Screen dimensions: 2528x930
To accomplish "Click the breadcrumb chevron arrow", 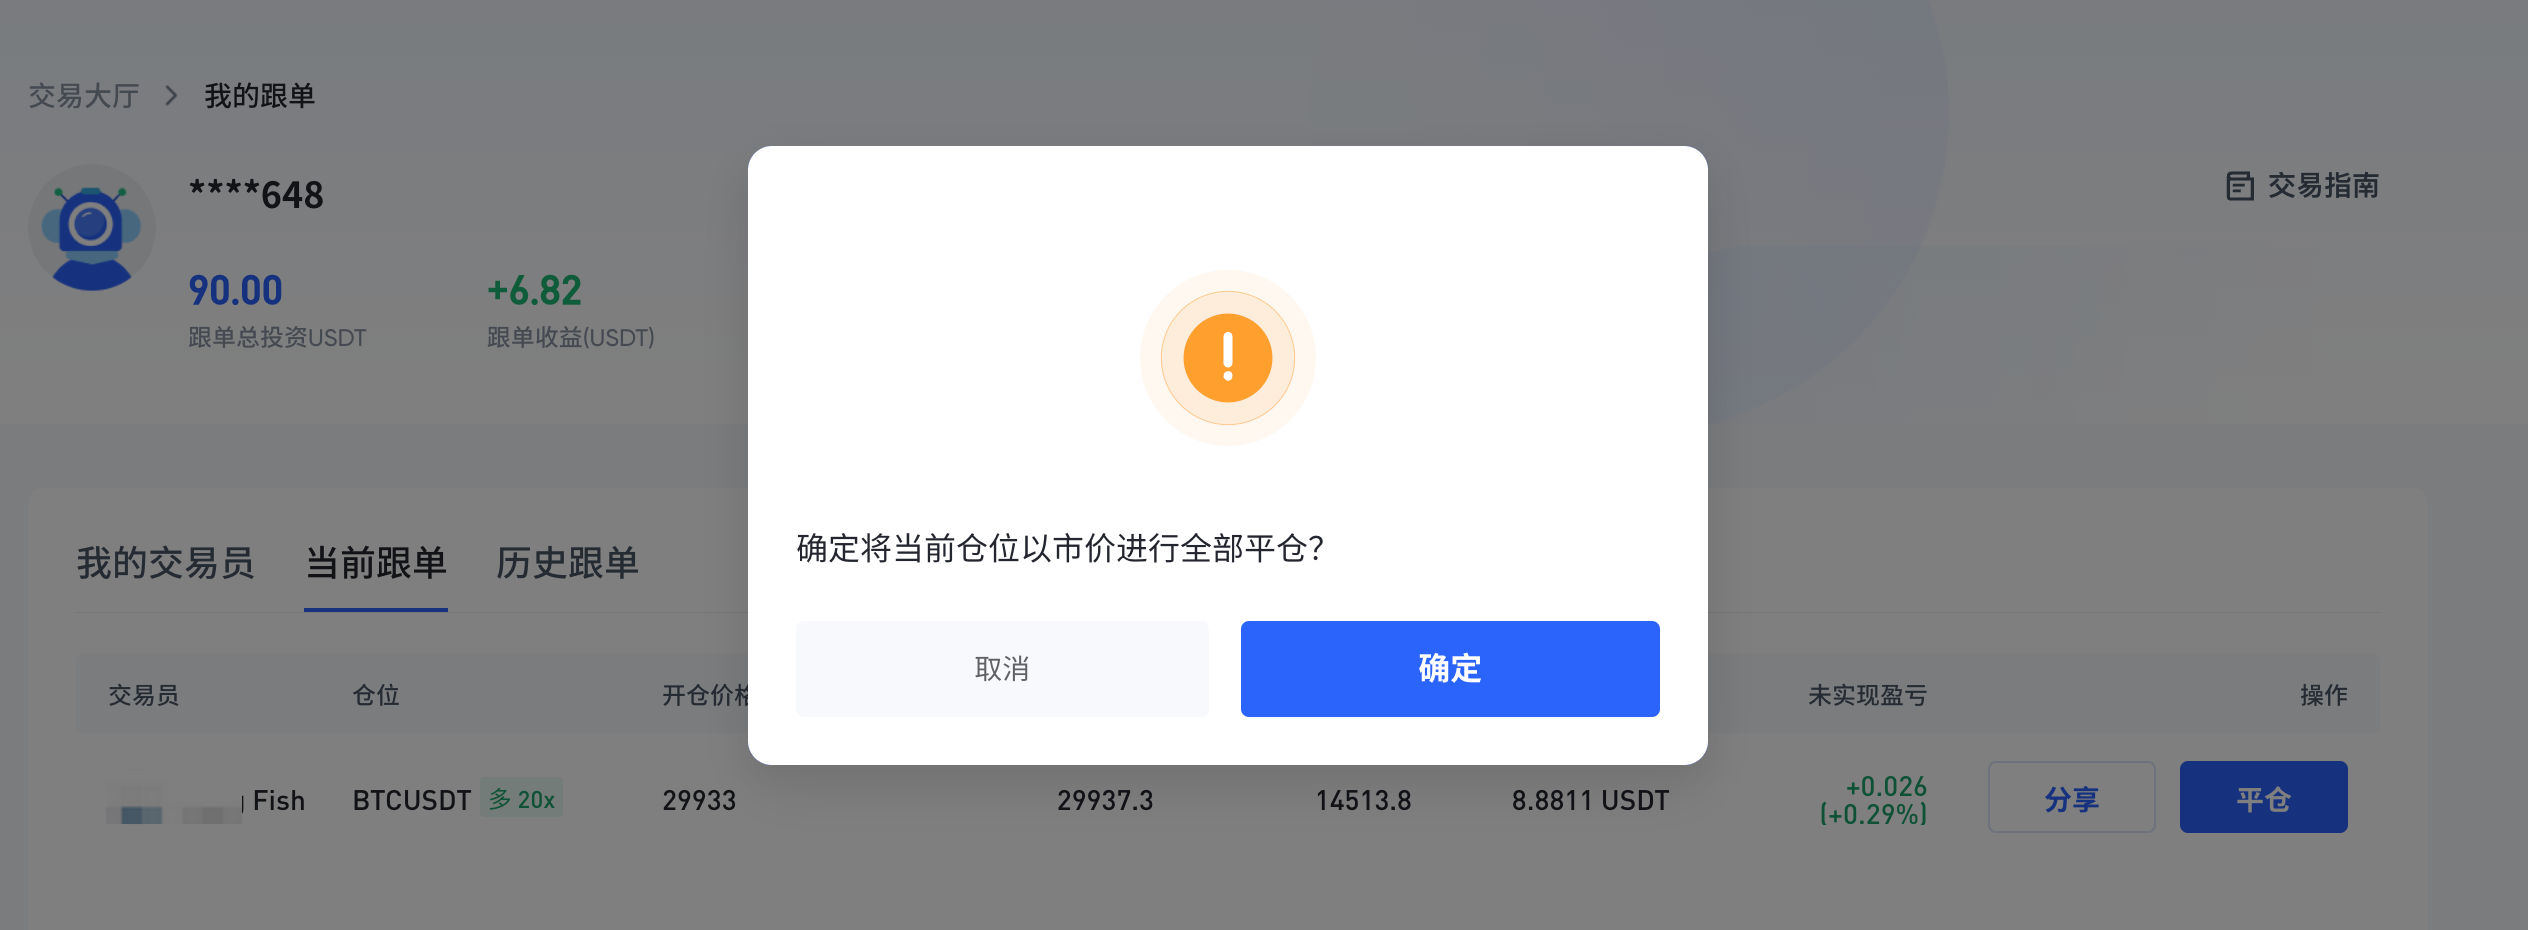I will coord(171,96).
